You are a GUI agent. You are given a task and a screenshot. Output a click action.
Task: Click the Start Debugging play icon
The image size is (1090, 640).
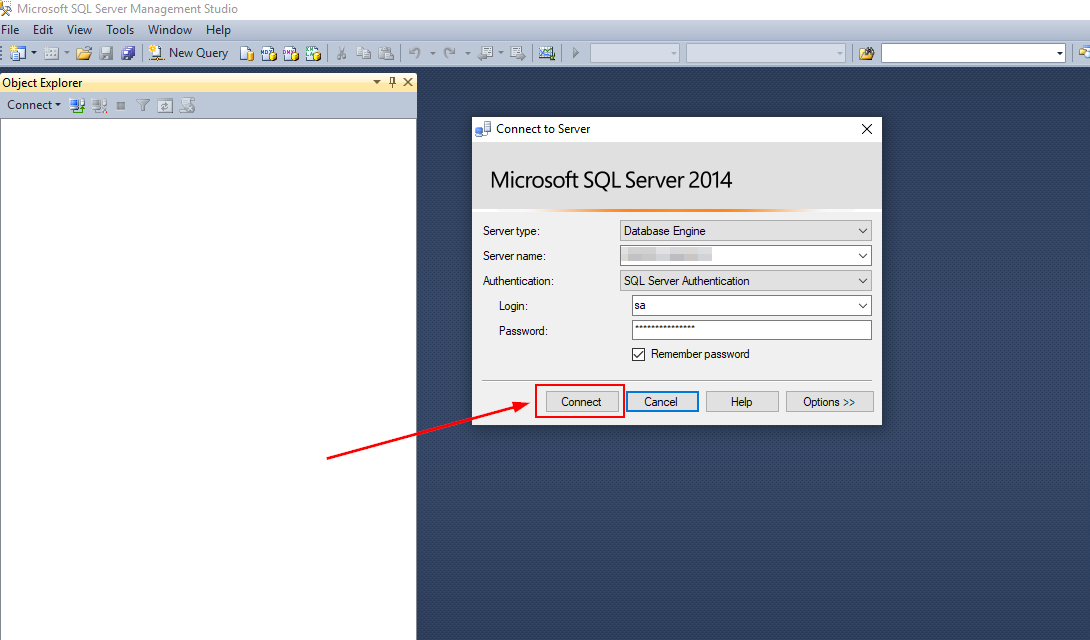(576, 53)
